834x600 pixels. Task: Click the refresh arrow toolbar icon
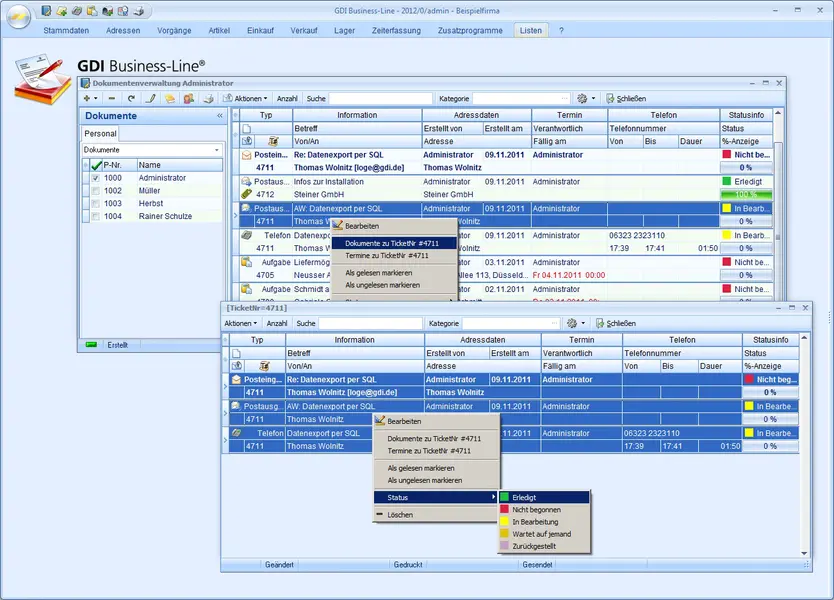pyautogui.click(x=131, y=99)
